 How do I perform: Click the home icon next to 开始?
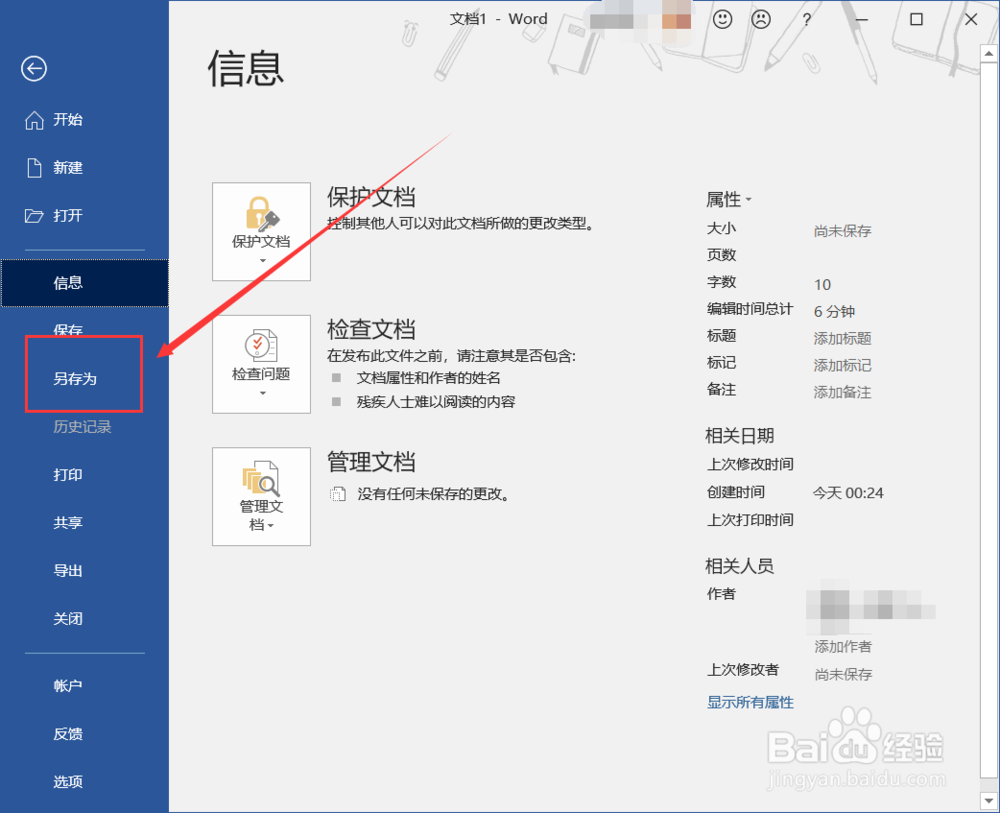[34, 120]
